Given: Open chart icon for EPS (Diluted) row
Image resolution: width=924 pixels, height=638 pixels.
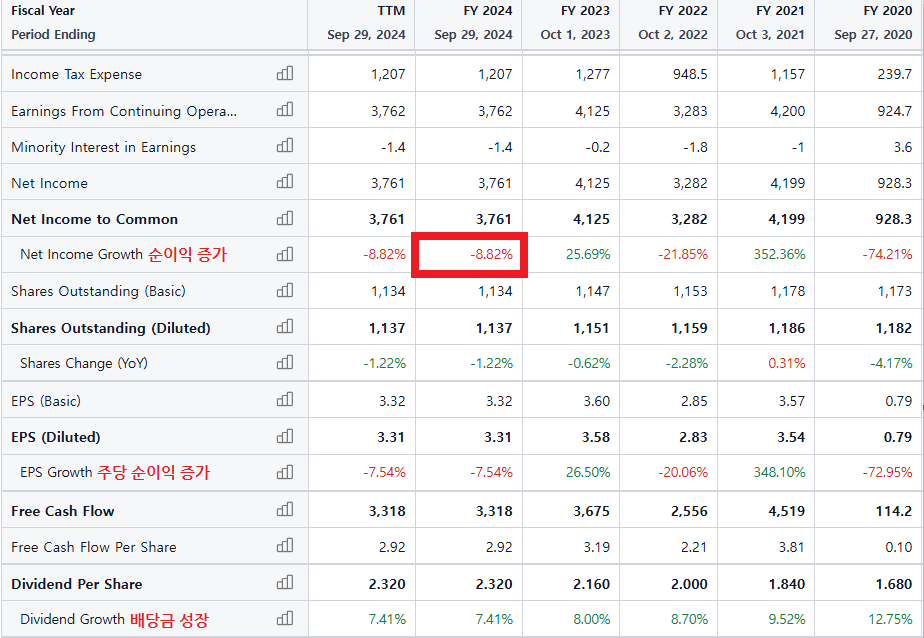Looking at the screenshot, I should [285, 437].
